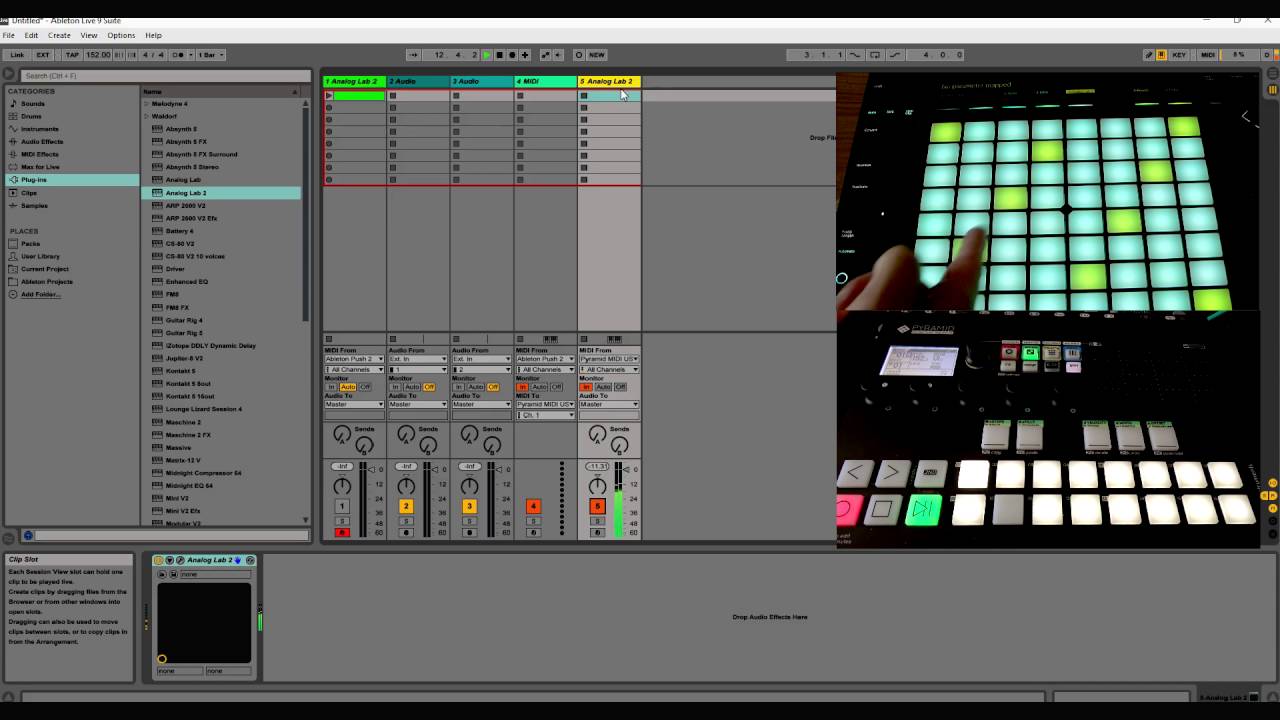Expand the Melodyne 4 folder
Viewport: 1280px width, 720px height.
(146, 104)
